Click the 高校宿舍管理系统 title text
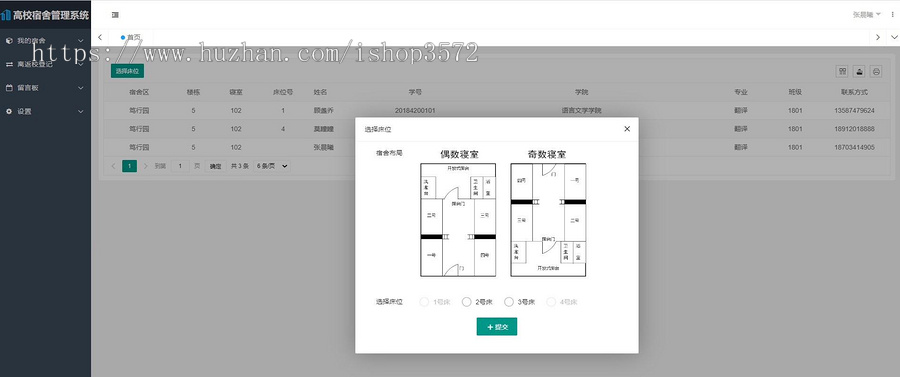Screen dimensions: 900x377 pos(51,15)
